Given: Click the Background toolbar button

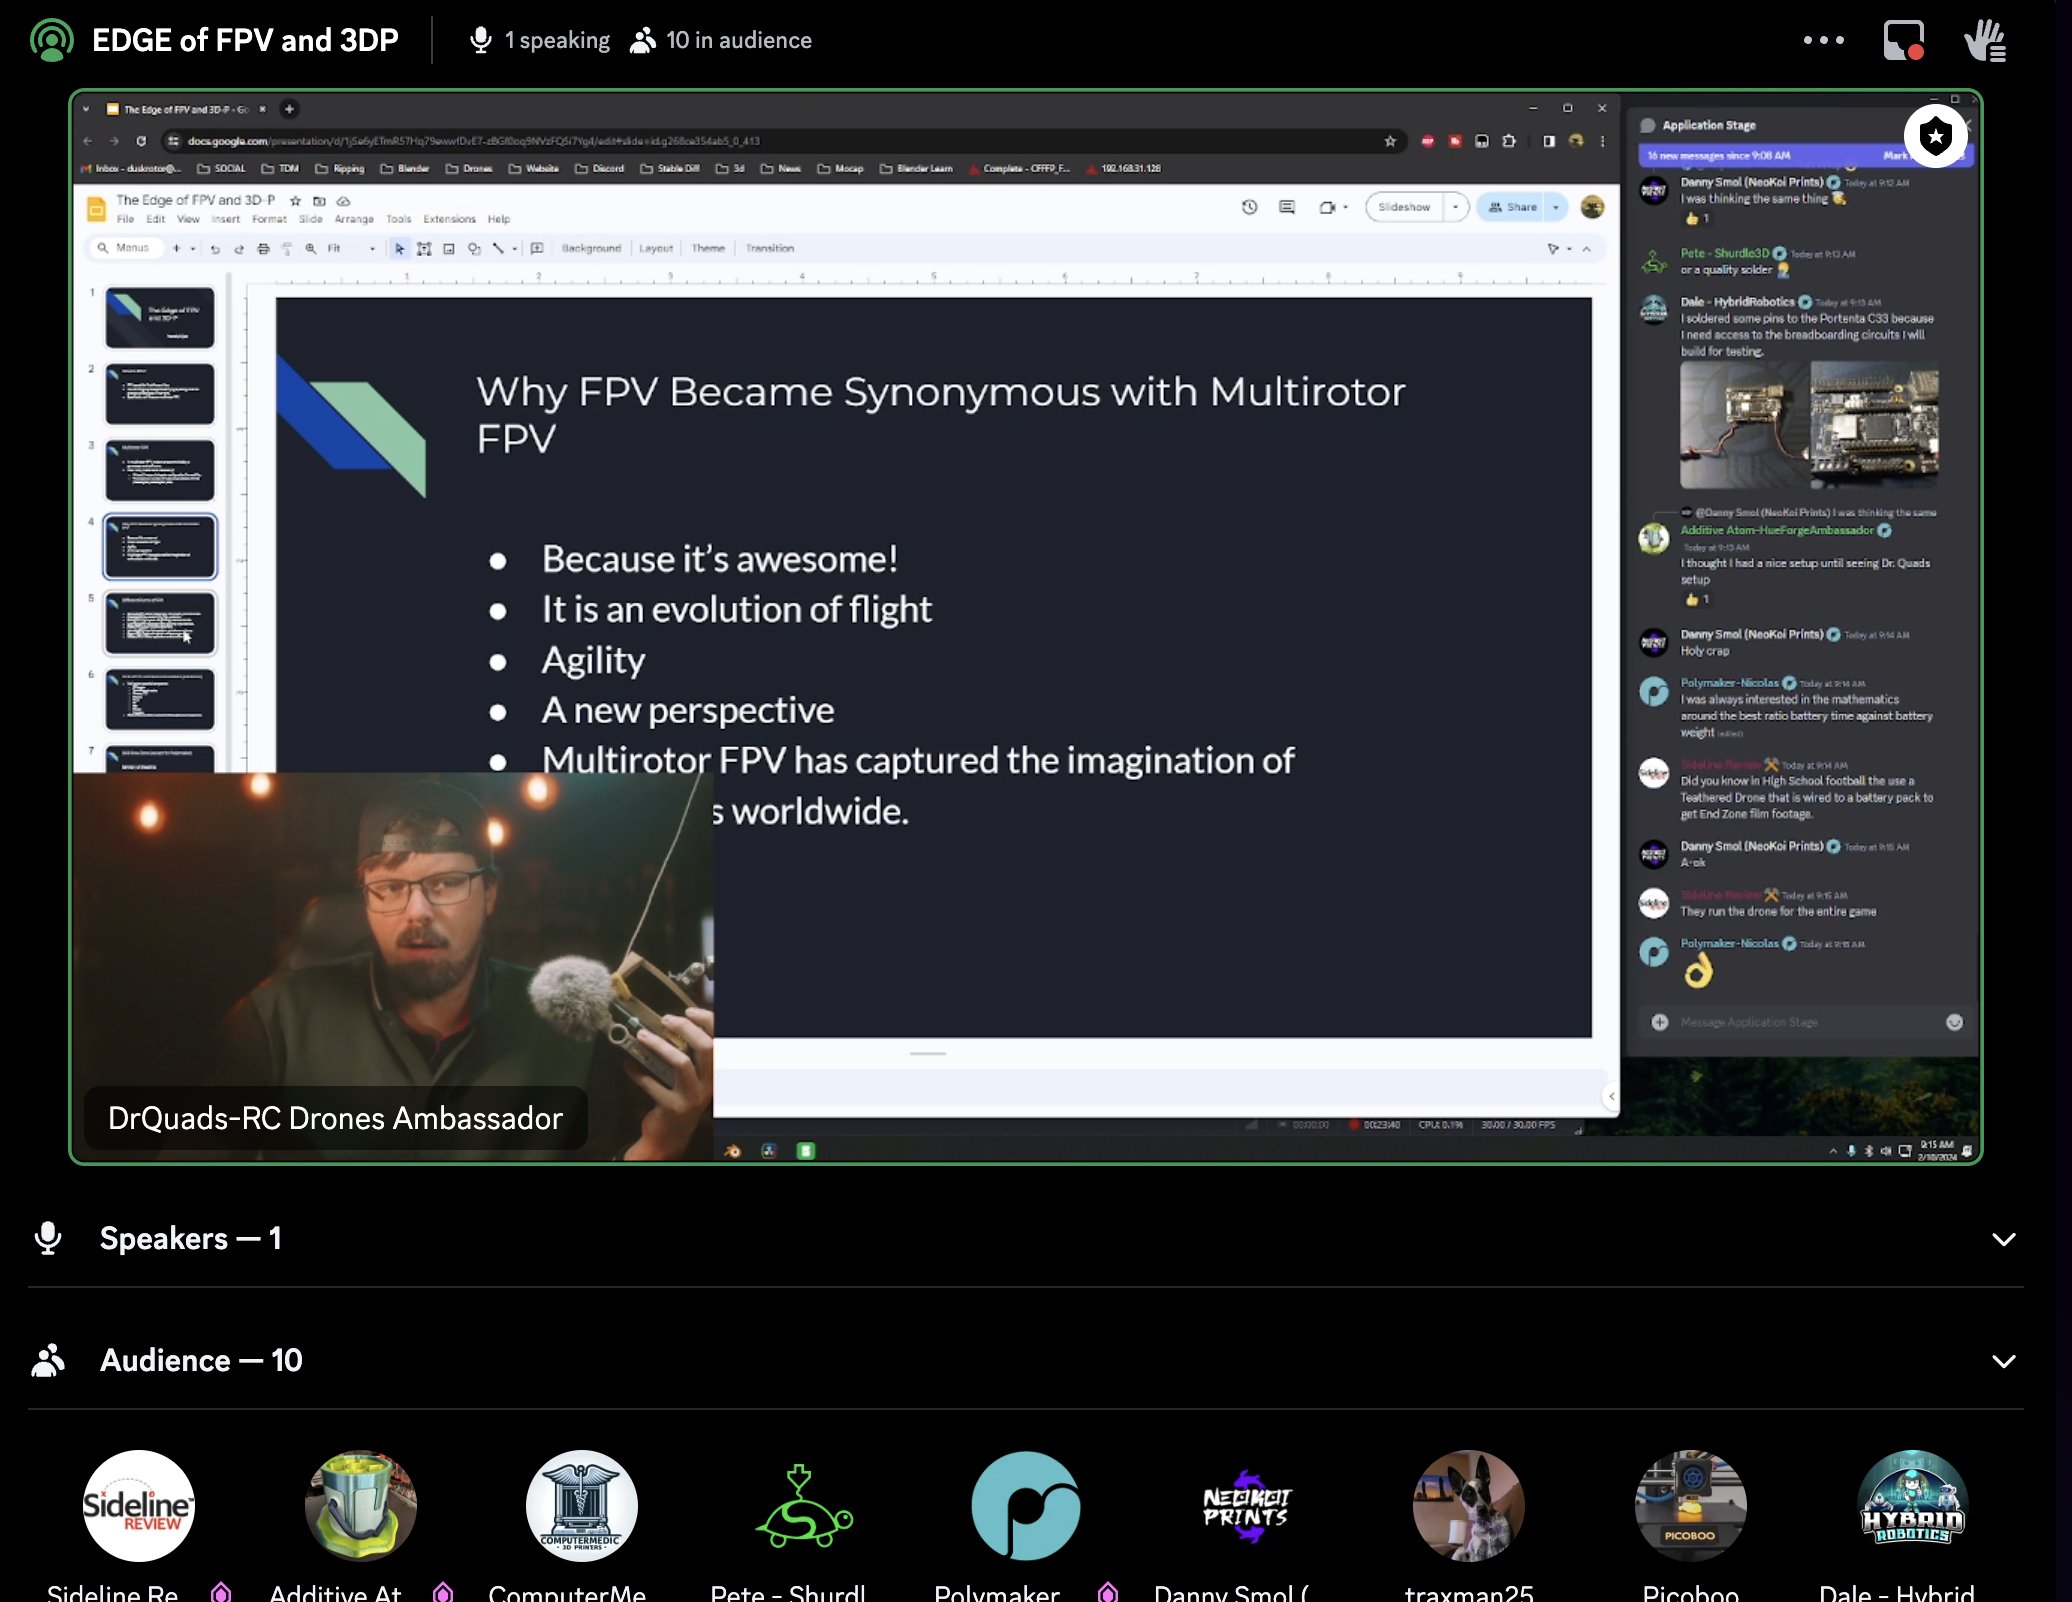Looking at the screenshot, I should [x=591, y=249].
